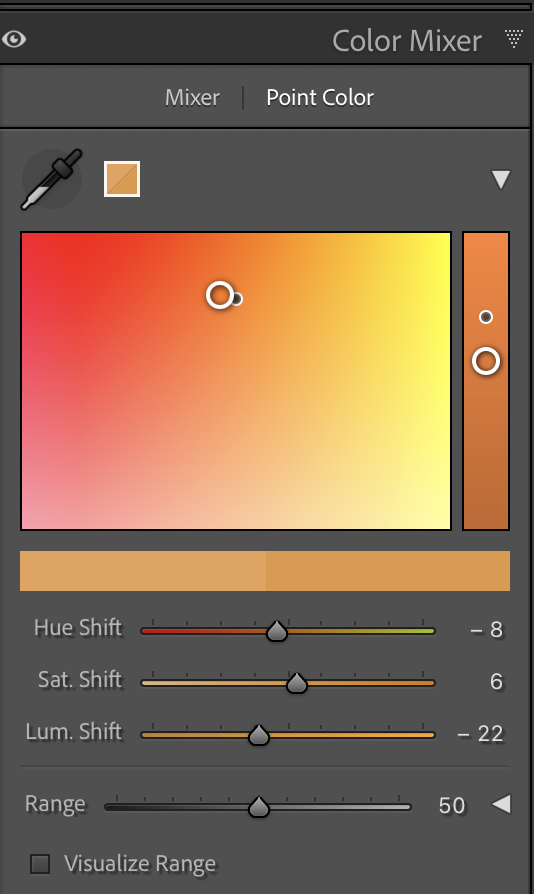Expand the Range options arrow
The height and width of the screenshot is (894, 534).
502,804
